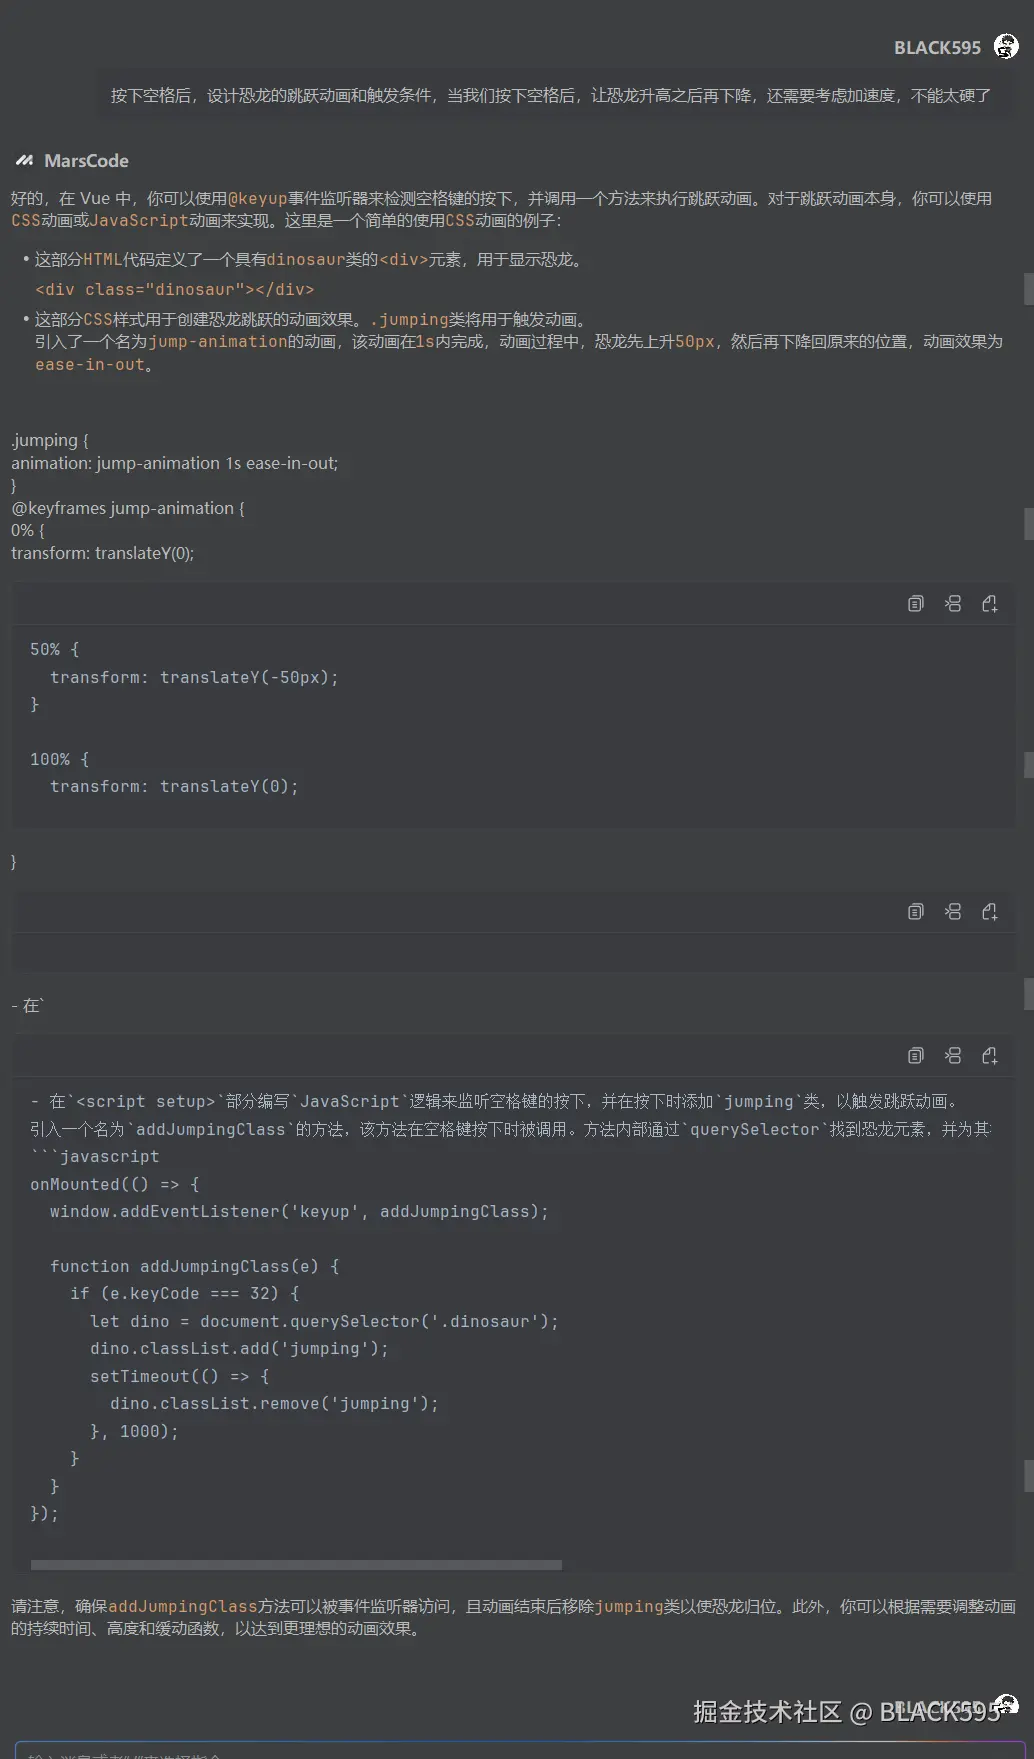The height and width of the screenshot is (1759, 1034).
Task: Click the MarsCode assistant name label
Action: point(86,161)
